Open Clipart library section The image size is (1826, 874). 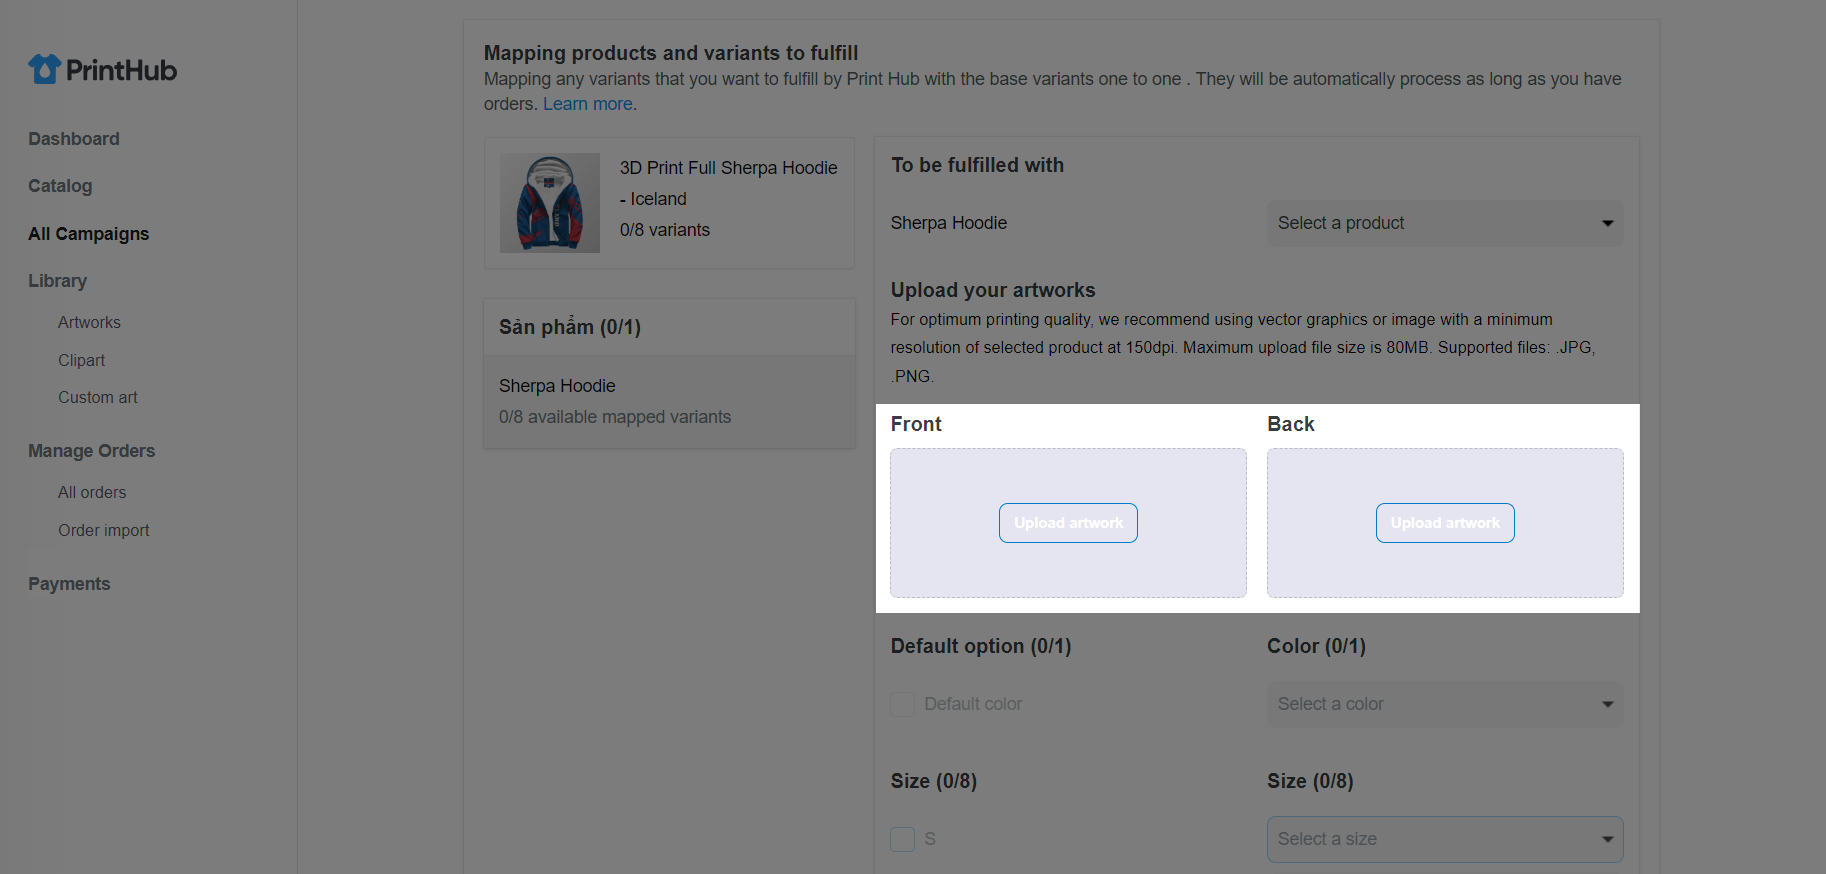[x=81, y=360]
